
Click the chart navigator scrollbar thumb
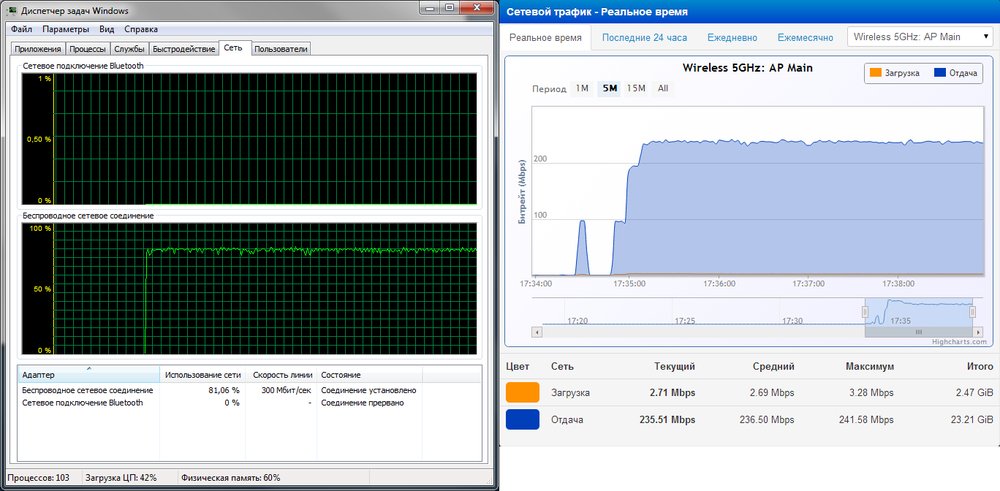tap(919, 332)
